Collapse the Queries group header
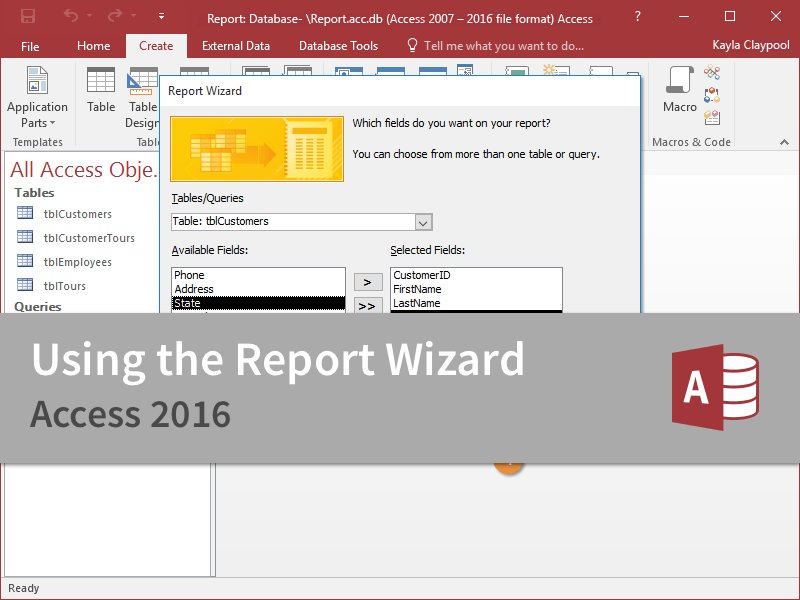800x600 pixels. pos(38,306)
